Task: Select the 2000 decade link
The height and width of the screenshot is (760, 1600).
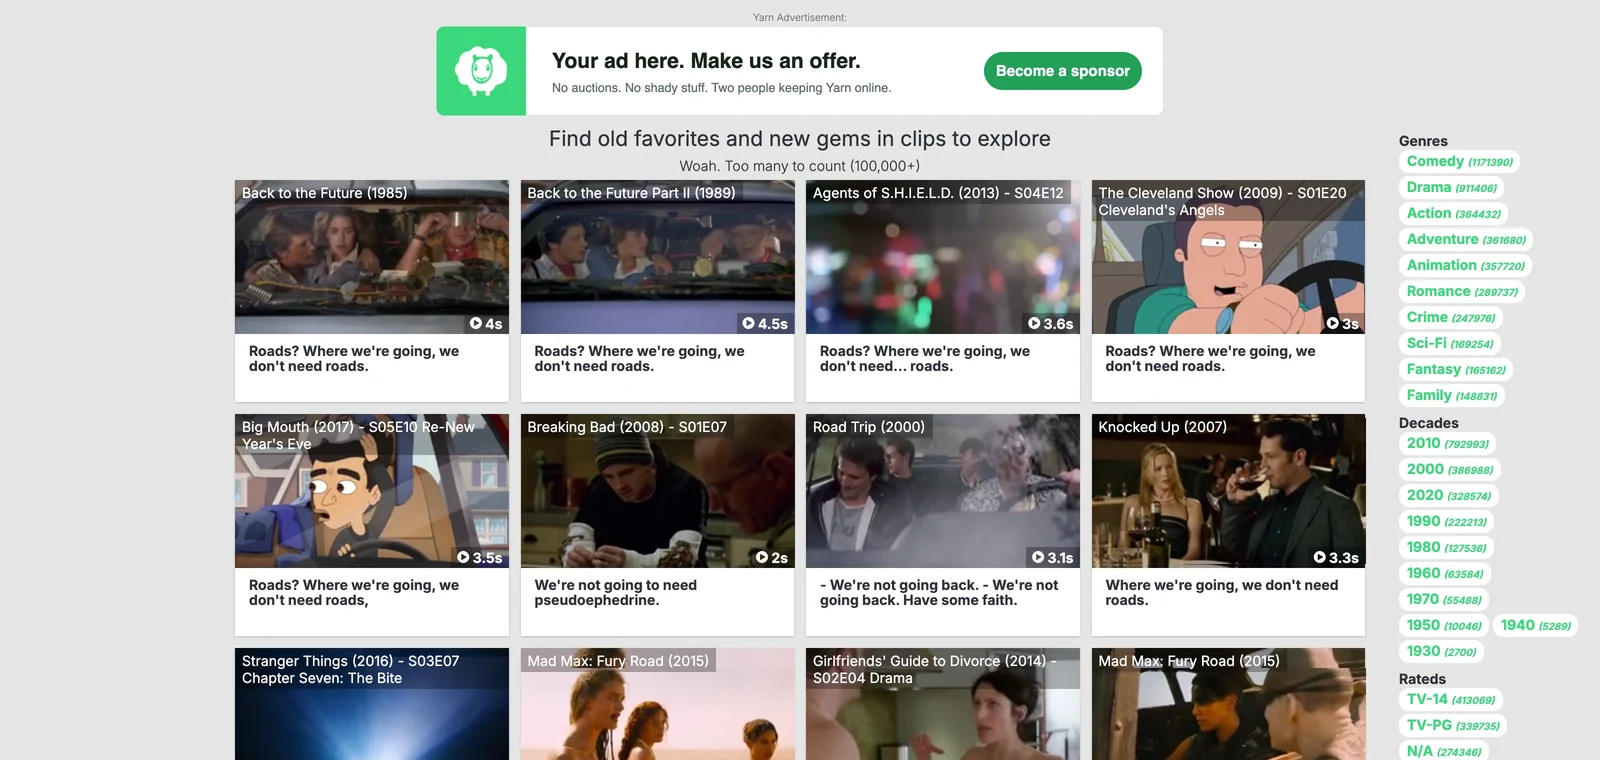Action: coord(1449,469)
